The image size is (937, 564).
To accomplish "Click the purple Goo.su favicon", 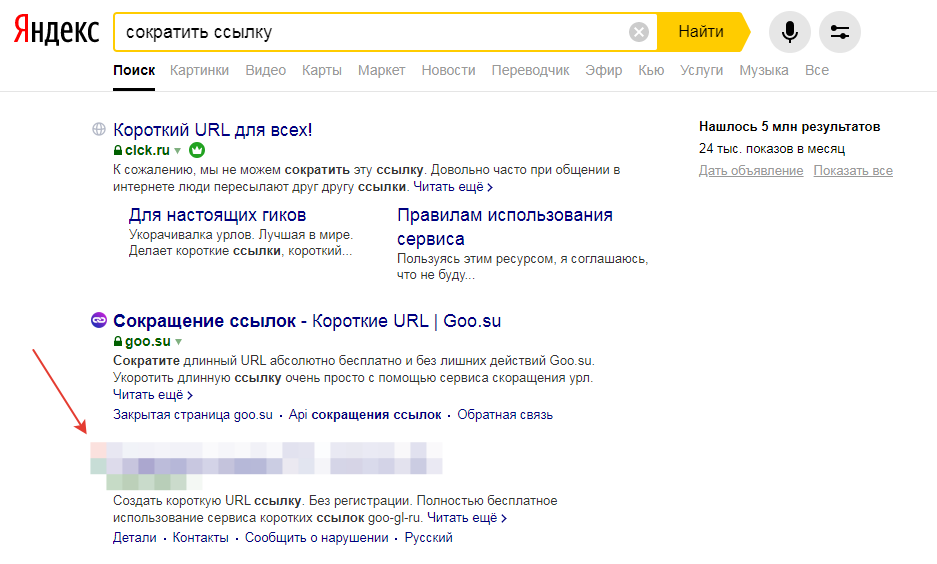I will 99,320.
